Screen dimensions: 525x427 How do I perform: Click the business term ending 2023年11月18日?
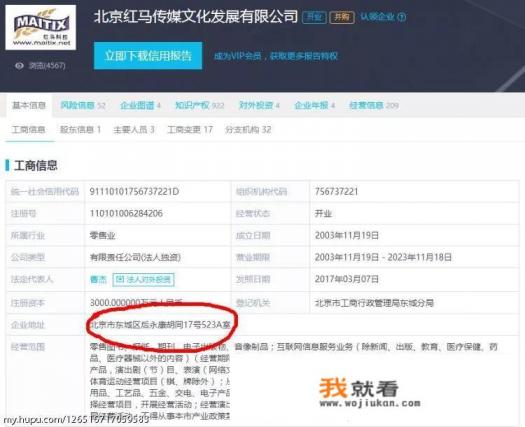coord(420,257)
